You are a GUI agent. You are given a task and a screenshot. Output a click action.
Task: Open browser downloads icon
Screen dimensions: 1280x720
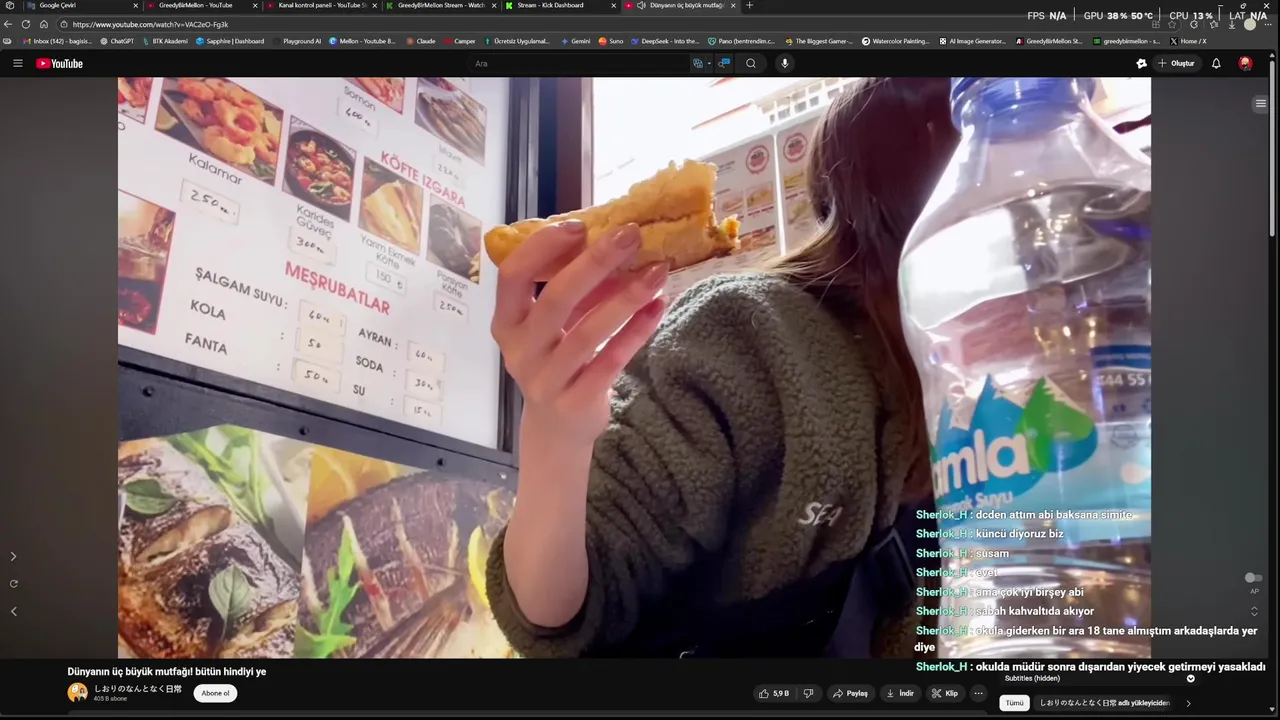click(x=1232, y=24)
